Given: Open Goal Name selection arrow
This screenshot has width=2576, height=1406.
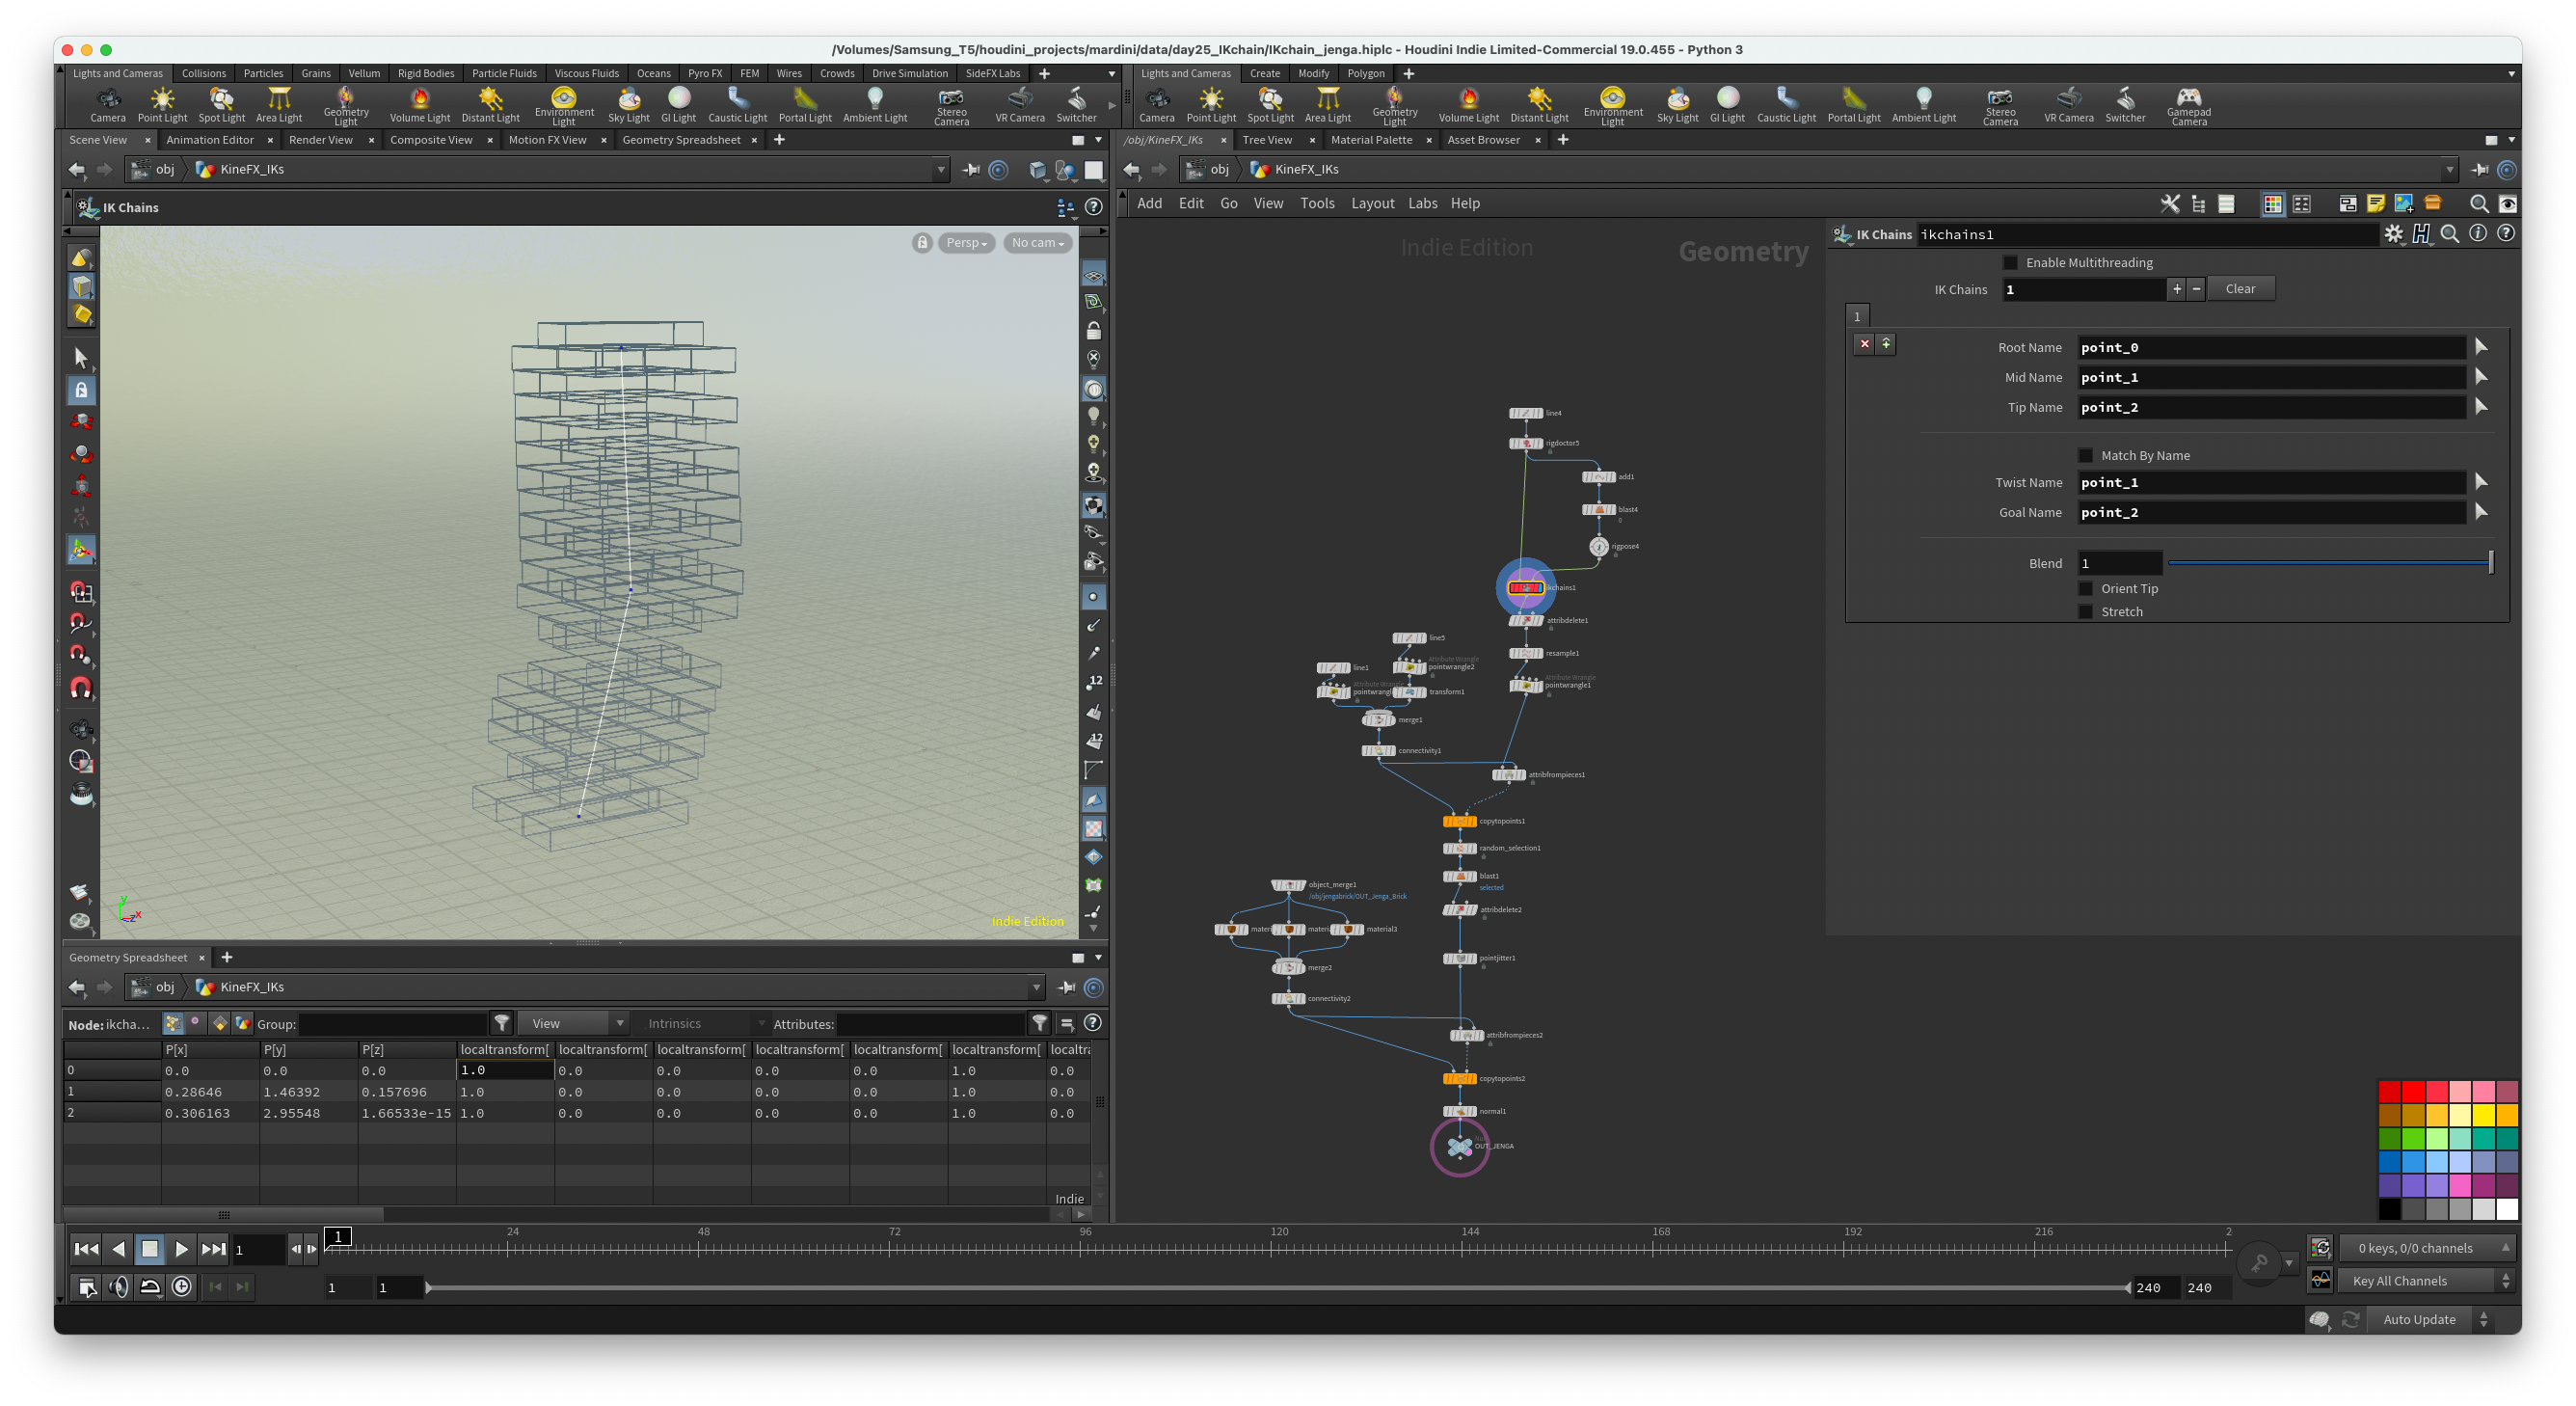Looking at the screenshot, I should 2481,512.
